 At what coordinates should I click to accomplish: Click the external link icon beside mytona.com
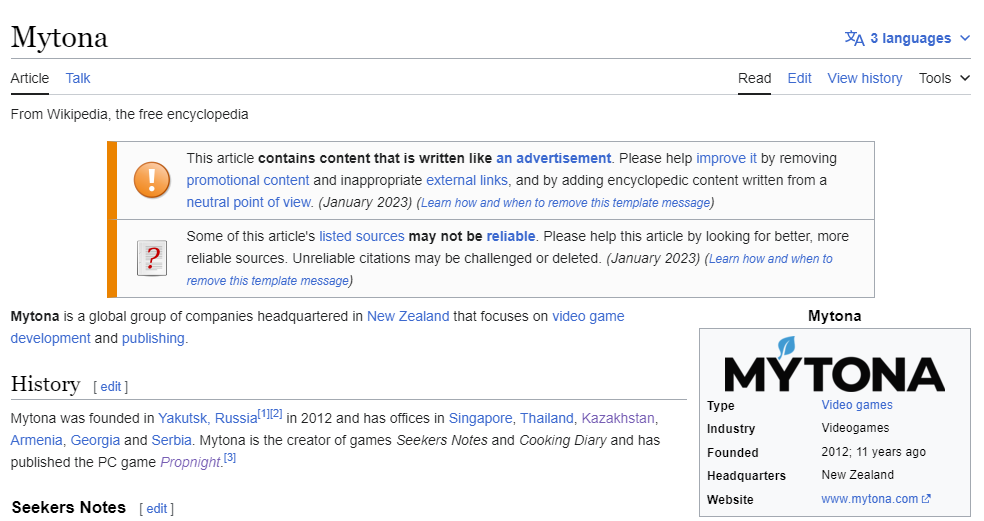tap(926, 499)
